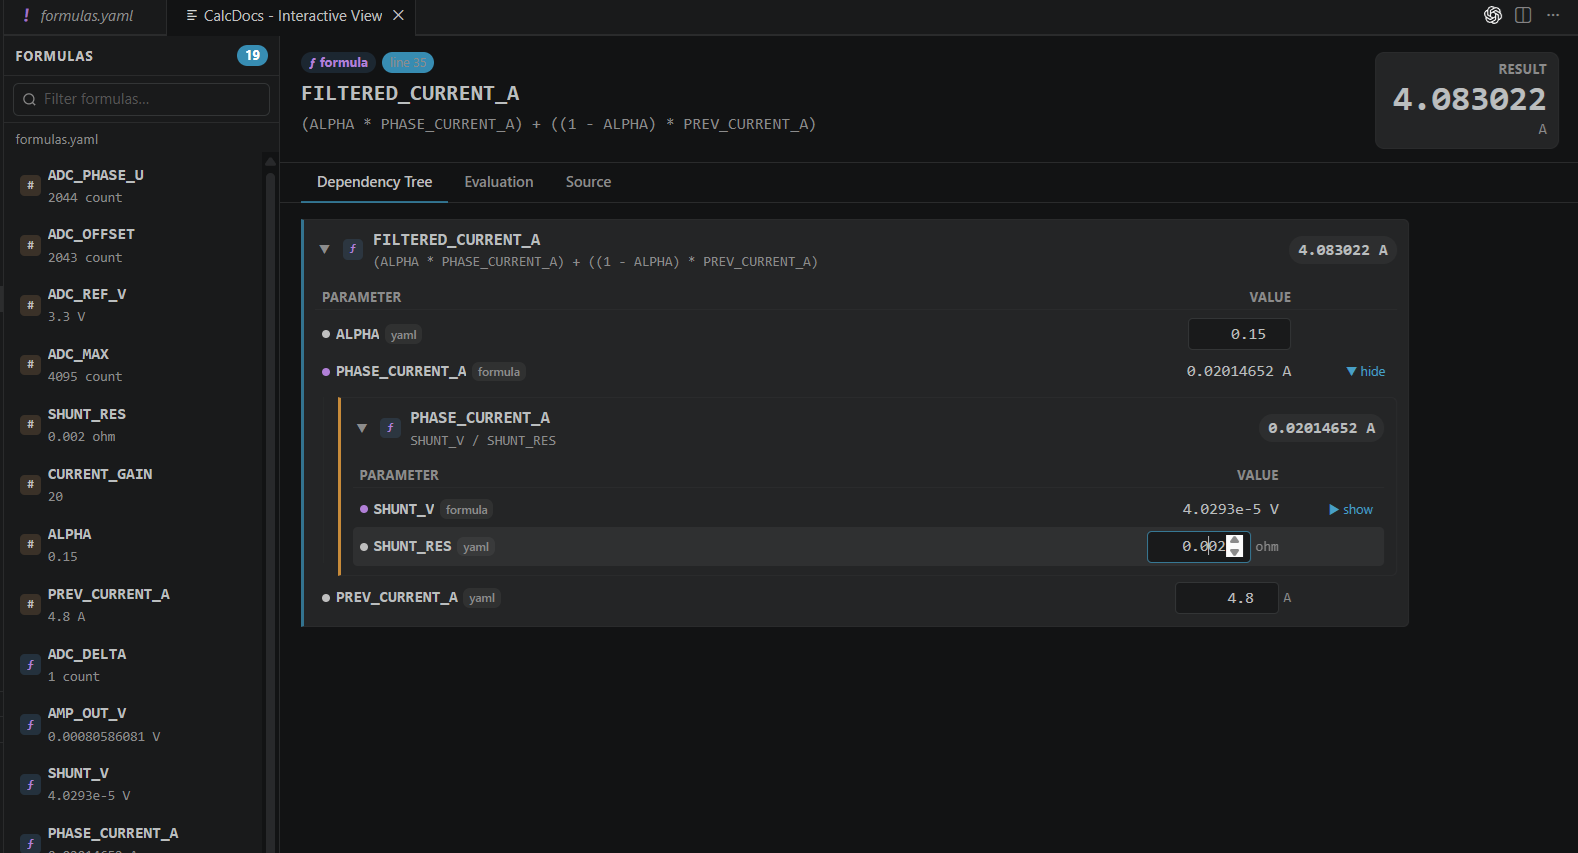Select ADC_PHASE_U in the formulas list
This screenshot has height=853, width=1578.
(135, 185)
